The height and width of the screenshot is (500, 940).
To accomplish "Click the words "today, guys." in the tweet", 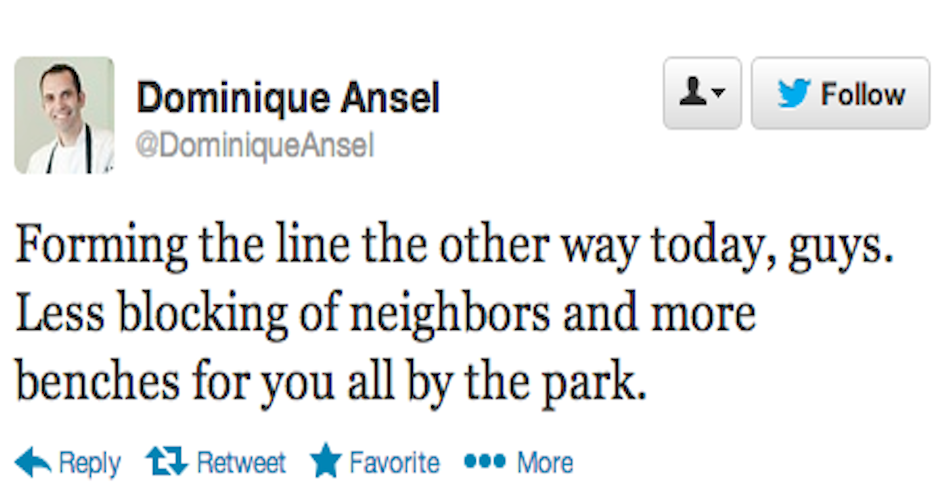I will coord(772,248).
